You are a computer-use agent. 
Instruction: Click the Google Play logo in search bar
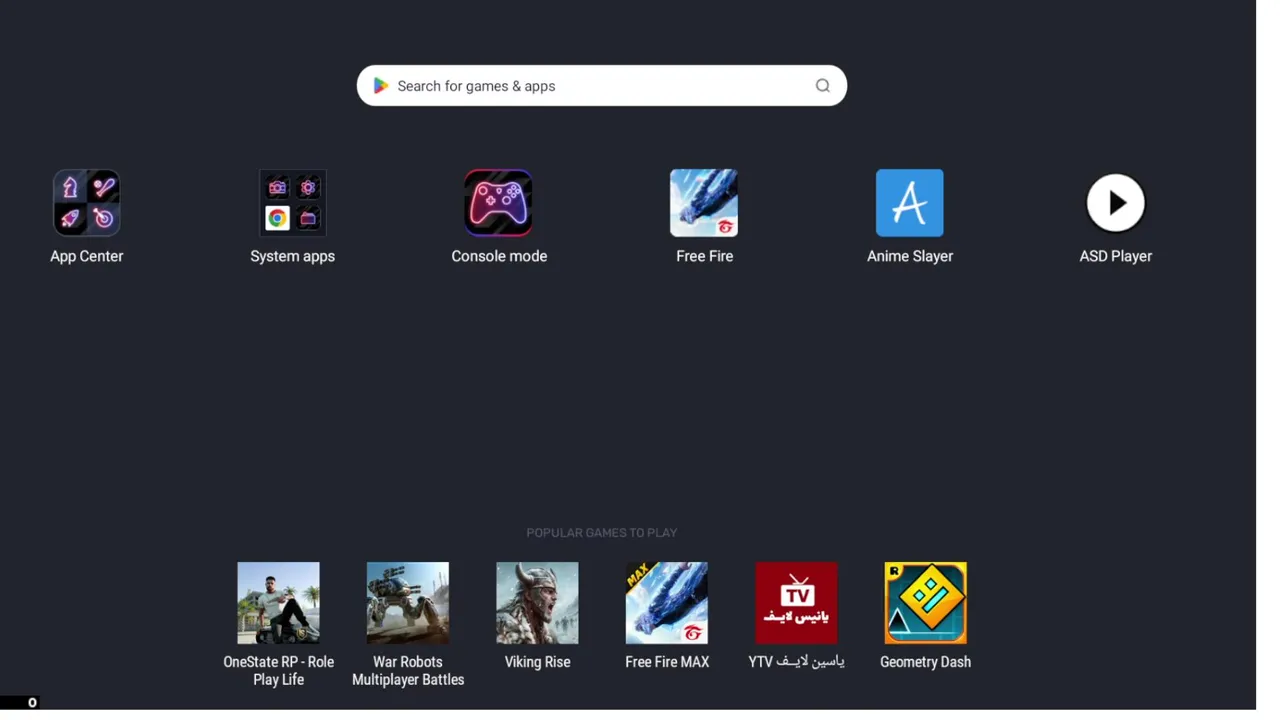[x=381, y=86]
